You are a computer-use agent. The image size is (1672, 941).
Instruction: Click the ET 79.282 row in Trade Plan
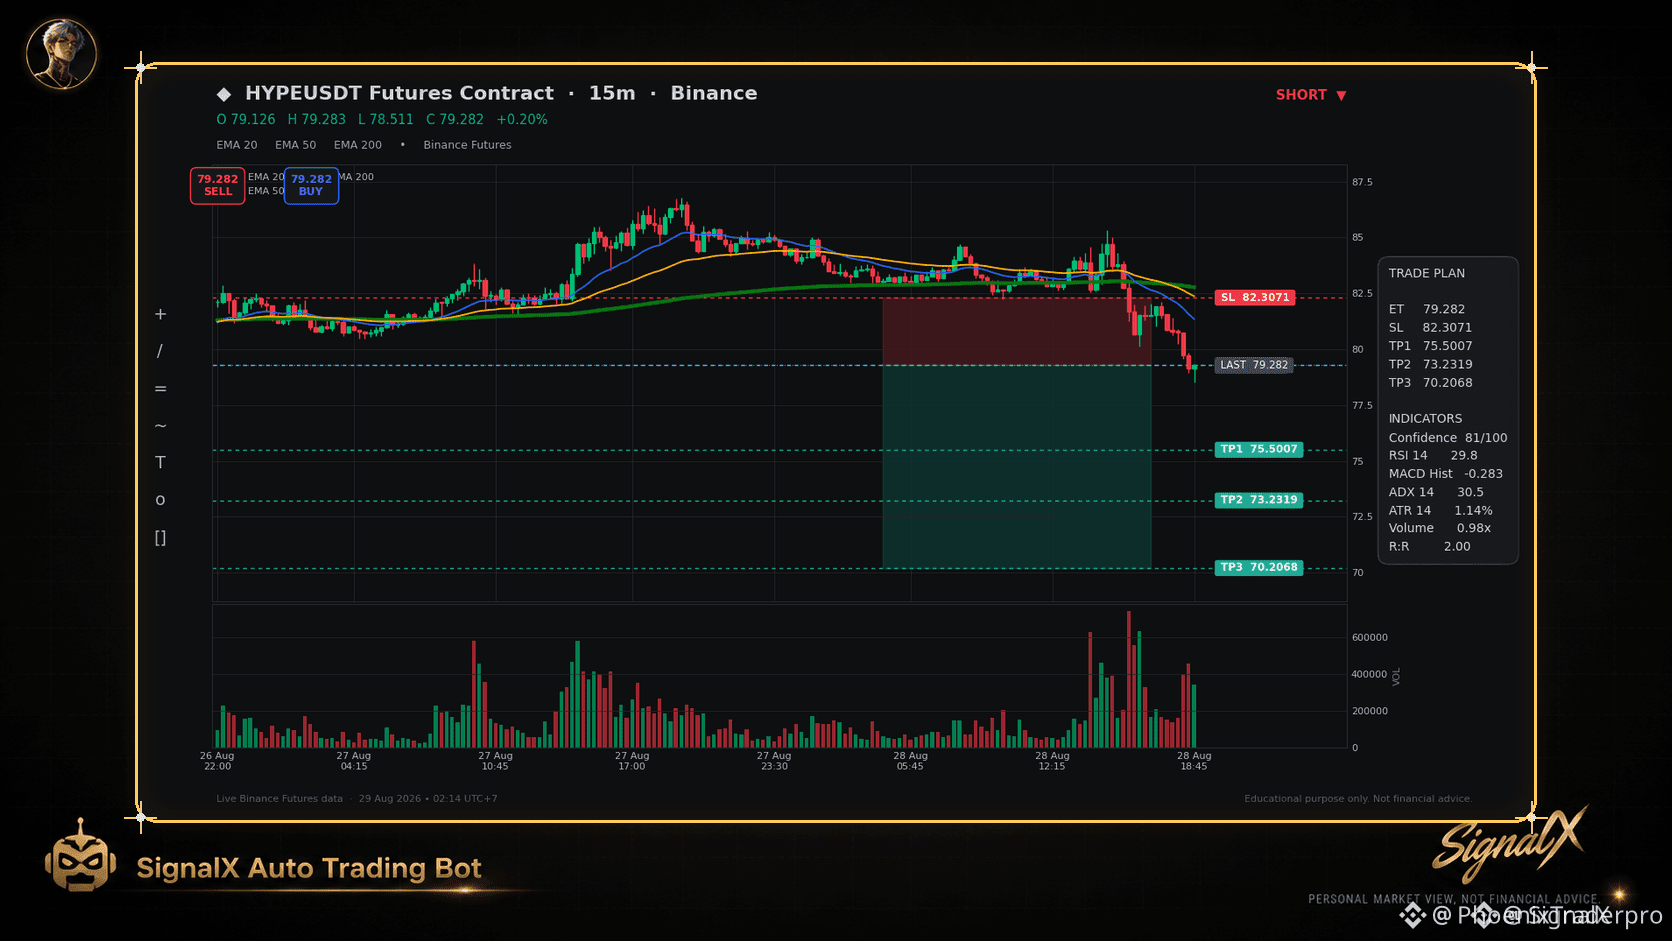coord(1427,309)
